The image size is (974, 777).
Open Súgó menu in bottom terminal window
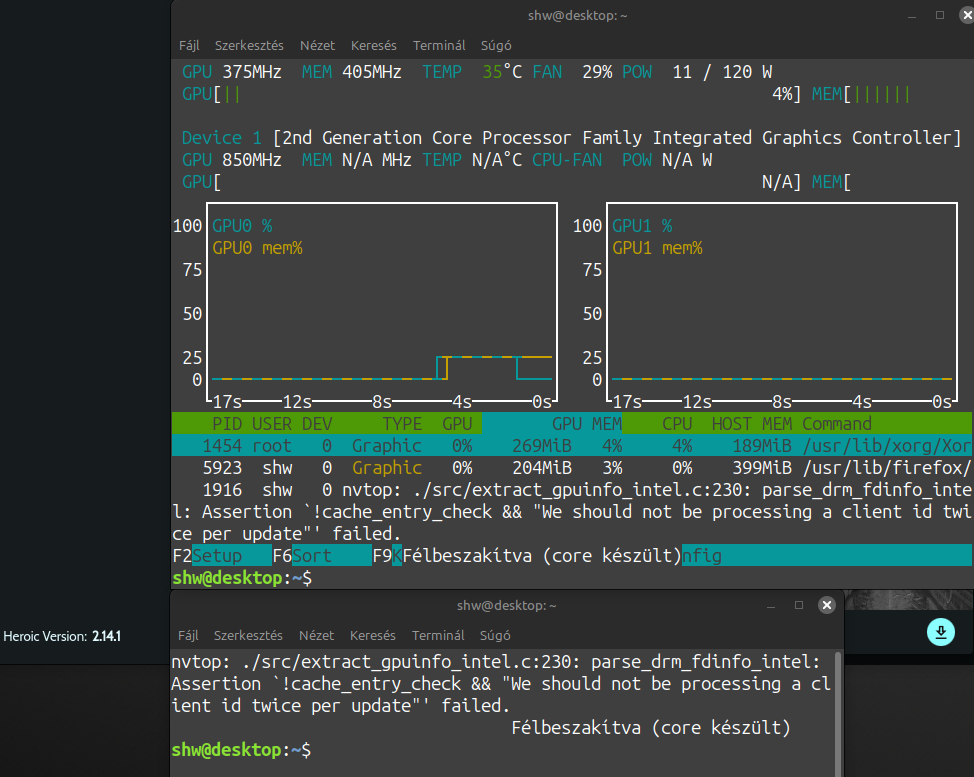pyautogui.click(x=495, y=635)
